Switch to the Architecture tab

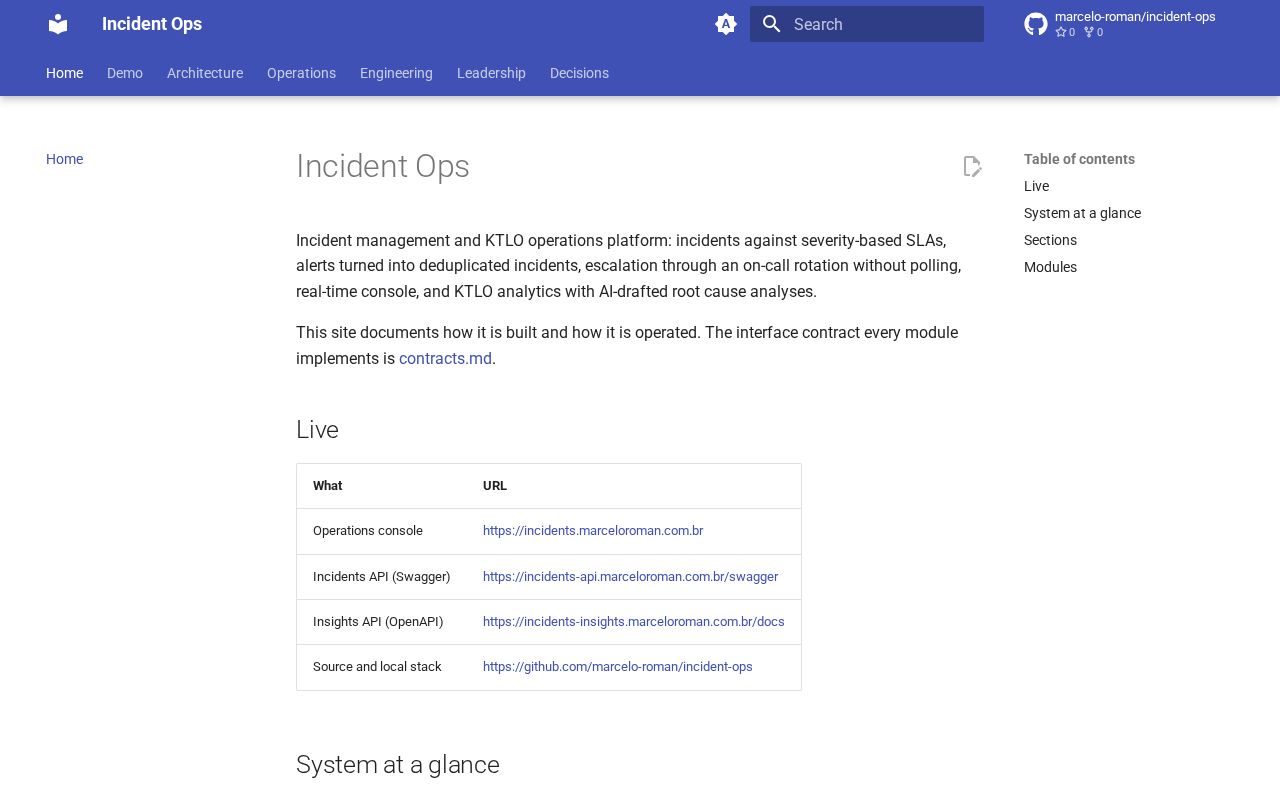[x=205, y=73]
